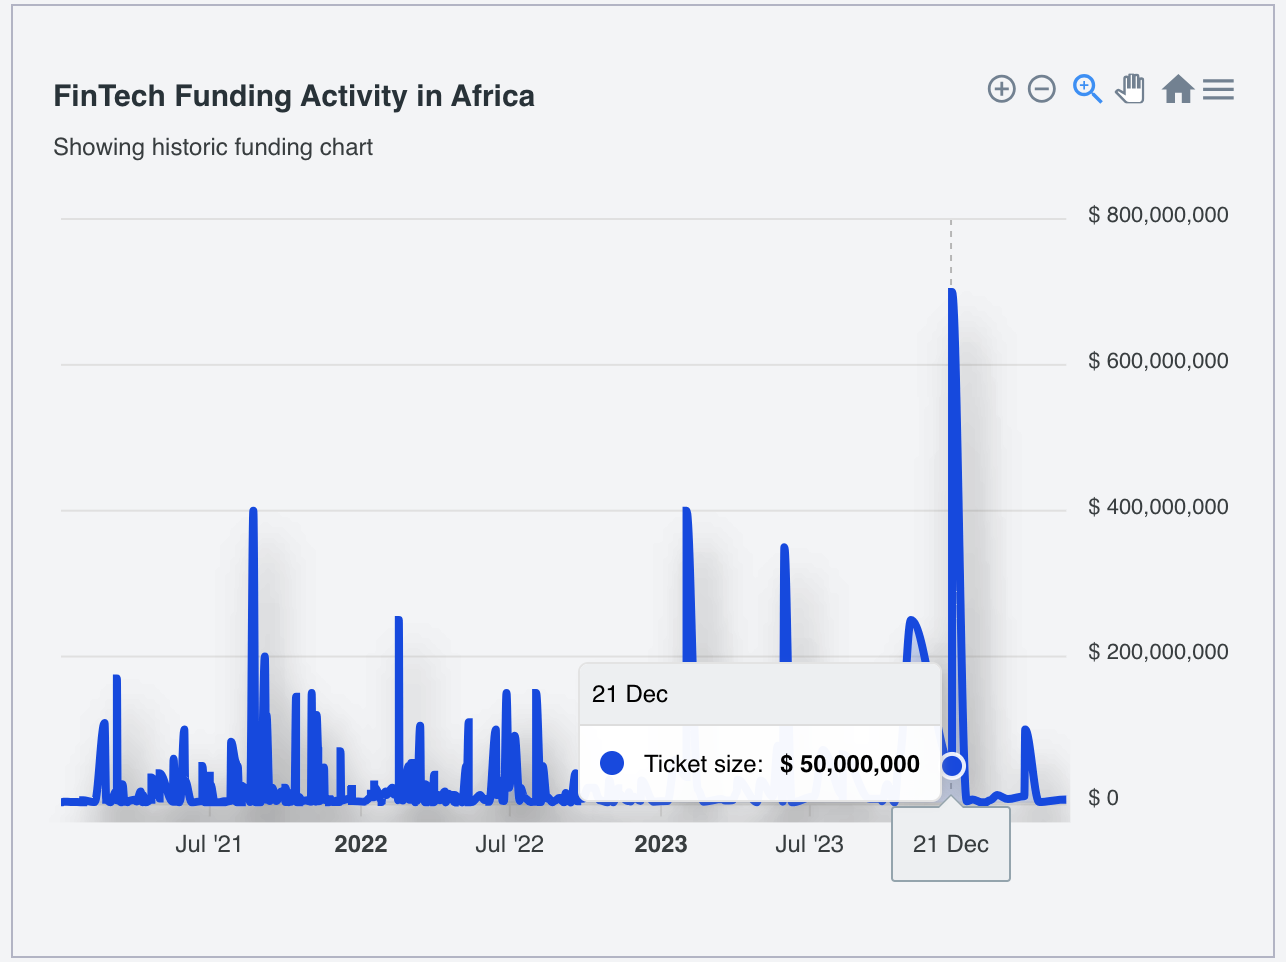Click the blue Ticket size dot in tooltip

611,763
